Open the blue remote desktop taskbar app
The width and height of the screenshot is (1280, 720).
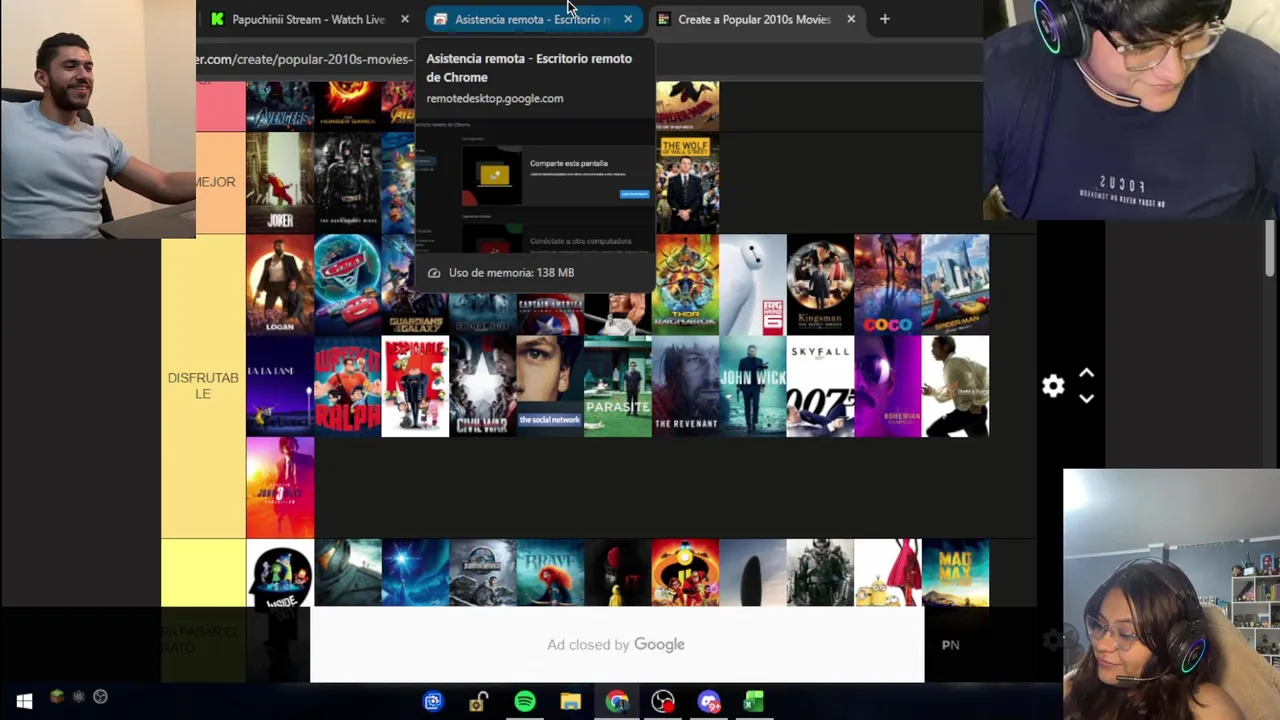pyautogui.click(x=433, y=702)
